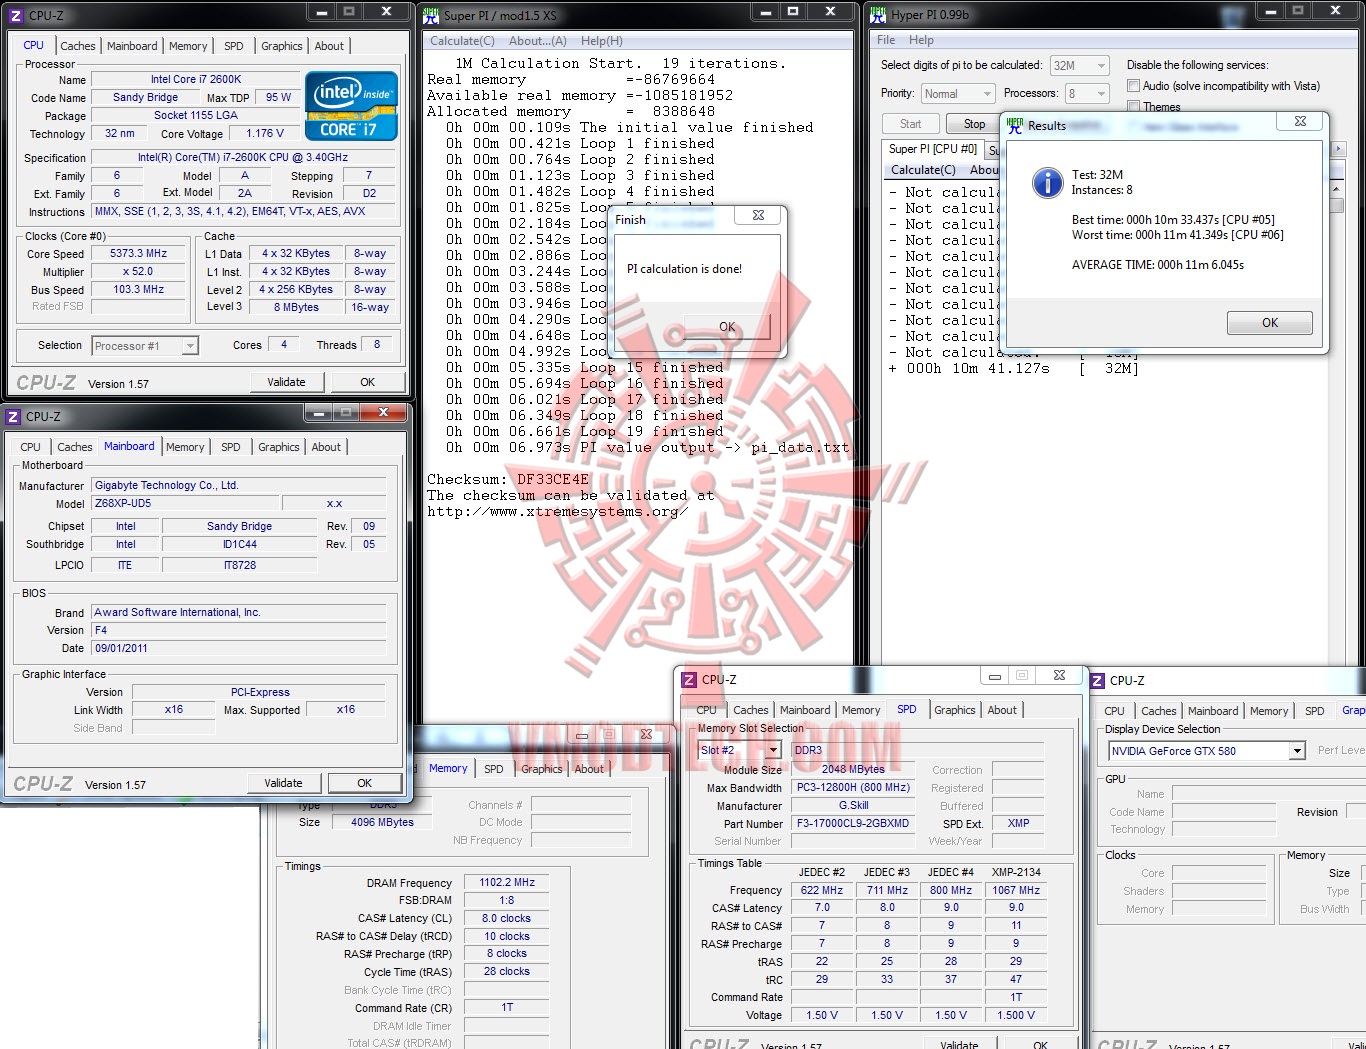Screen dimensions: 1366x1049
Task: Open SPD tab in the CPU-Z Mainboard window
Action: pos(231,447)
